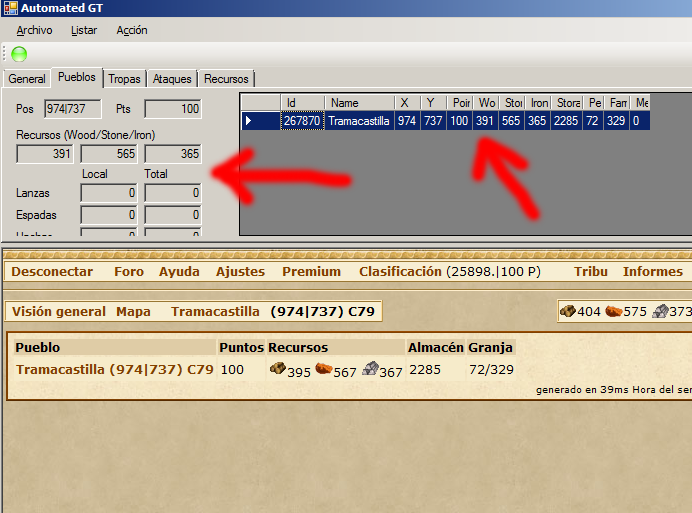Screen dimensions: 692x513
Task: Click the Pts field showing 100
Action: pyautogui.click(x=173, y=109)
